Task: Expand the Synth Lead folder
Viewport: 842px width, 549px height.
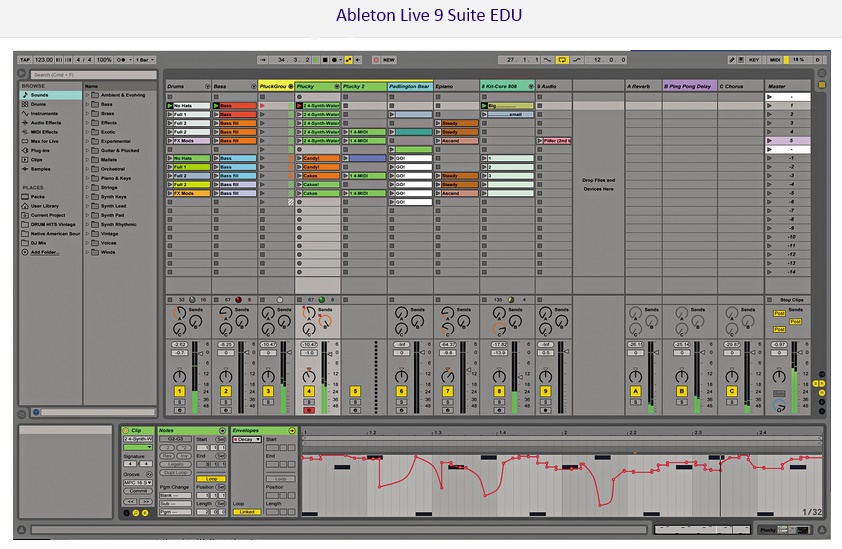Action: click(87, 206)
